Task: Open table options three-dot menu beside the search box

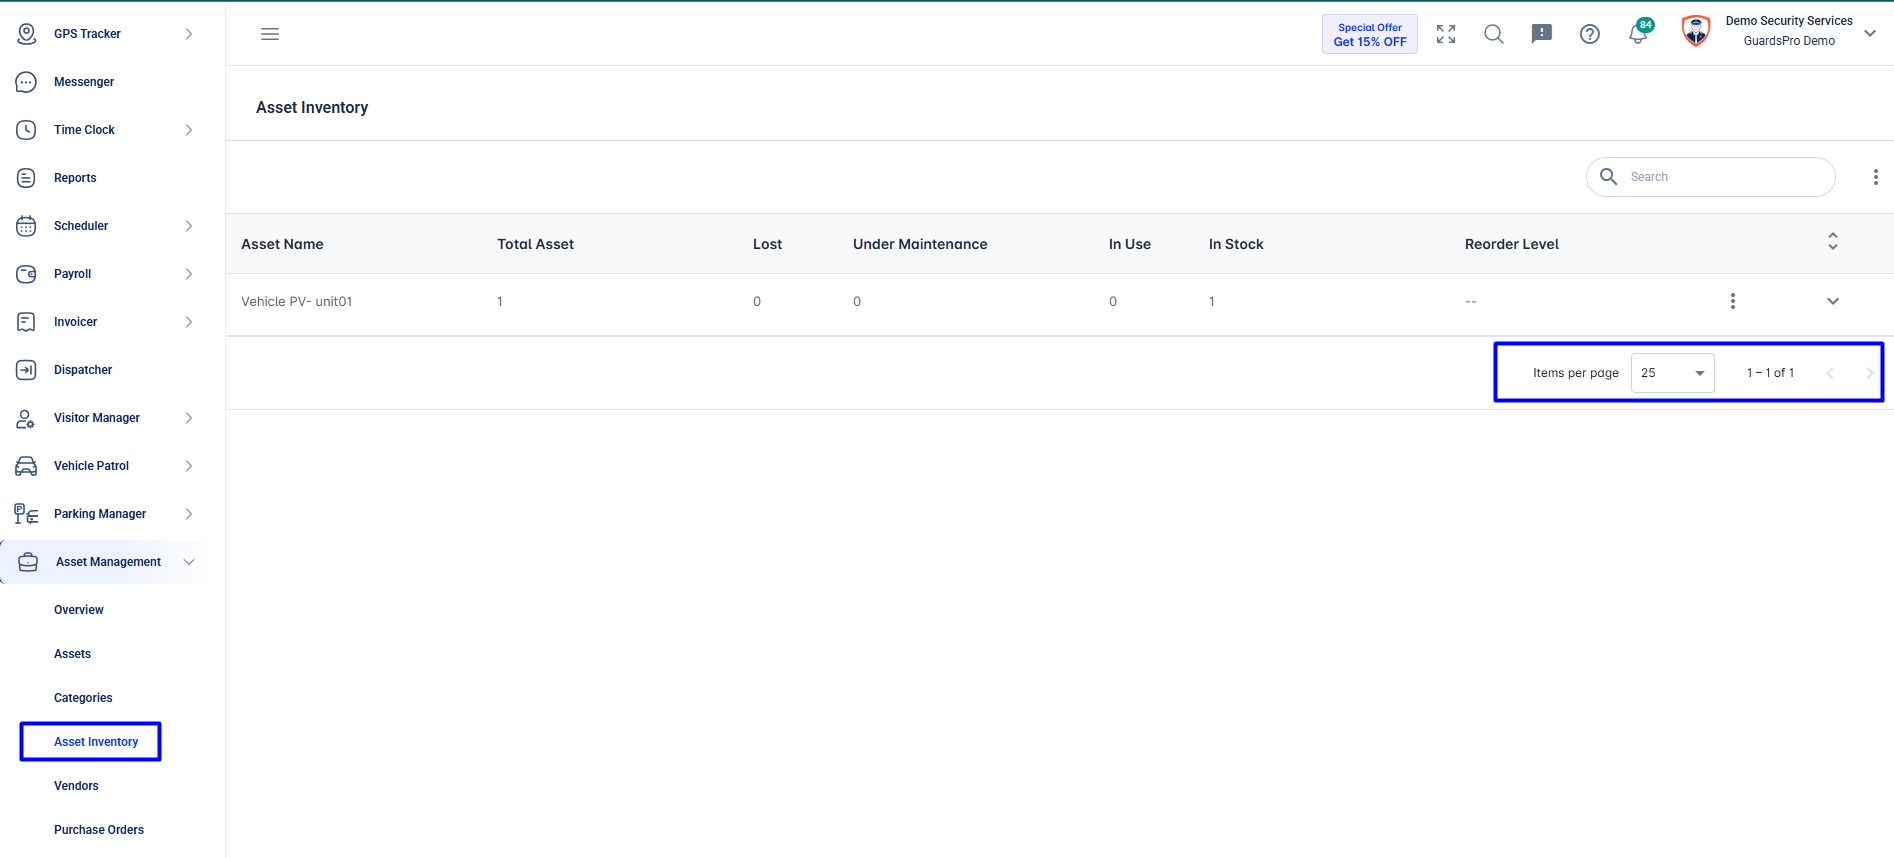Action: click(x=1876, y=177)
